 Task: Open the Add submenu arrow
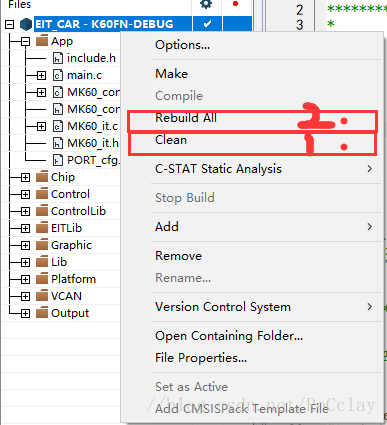click(369, 227)
